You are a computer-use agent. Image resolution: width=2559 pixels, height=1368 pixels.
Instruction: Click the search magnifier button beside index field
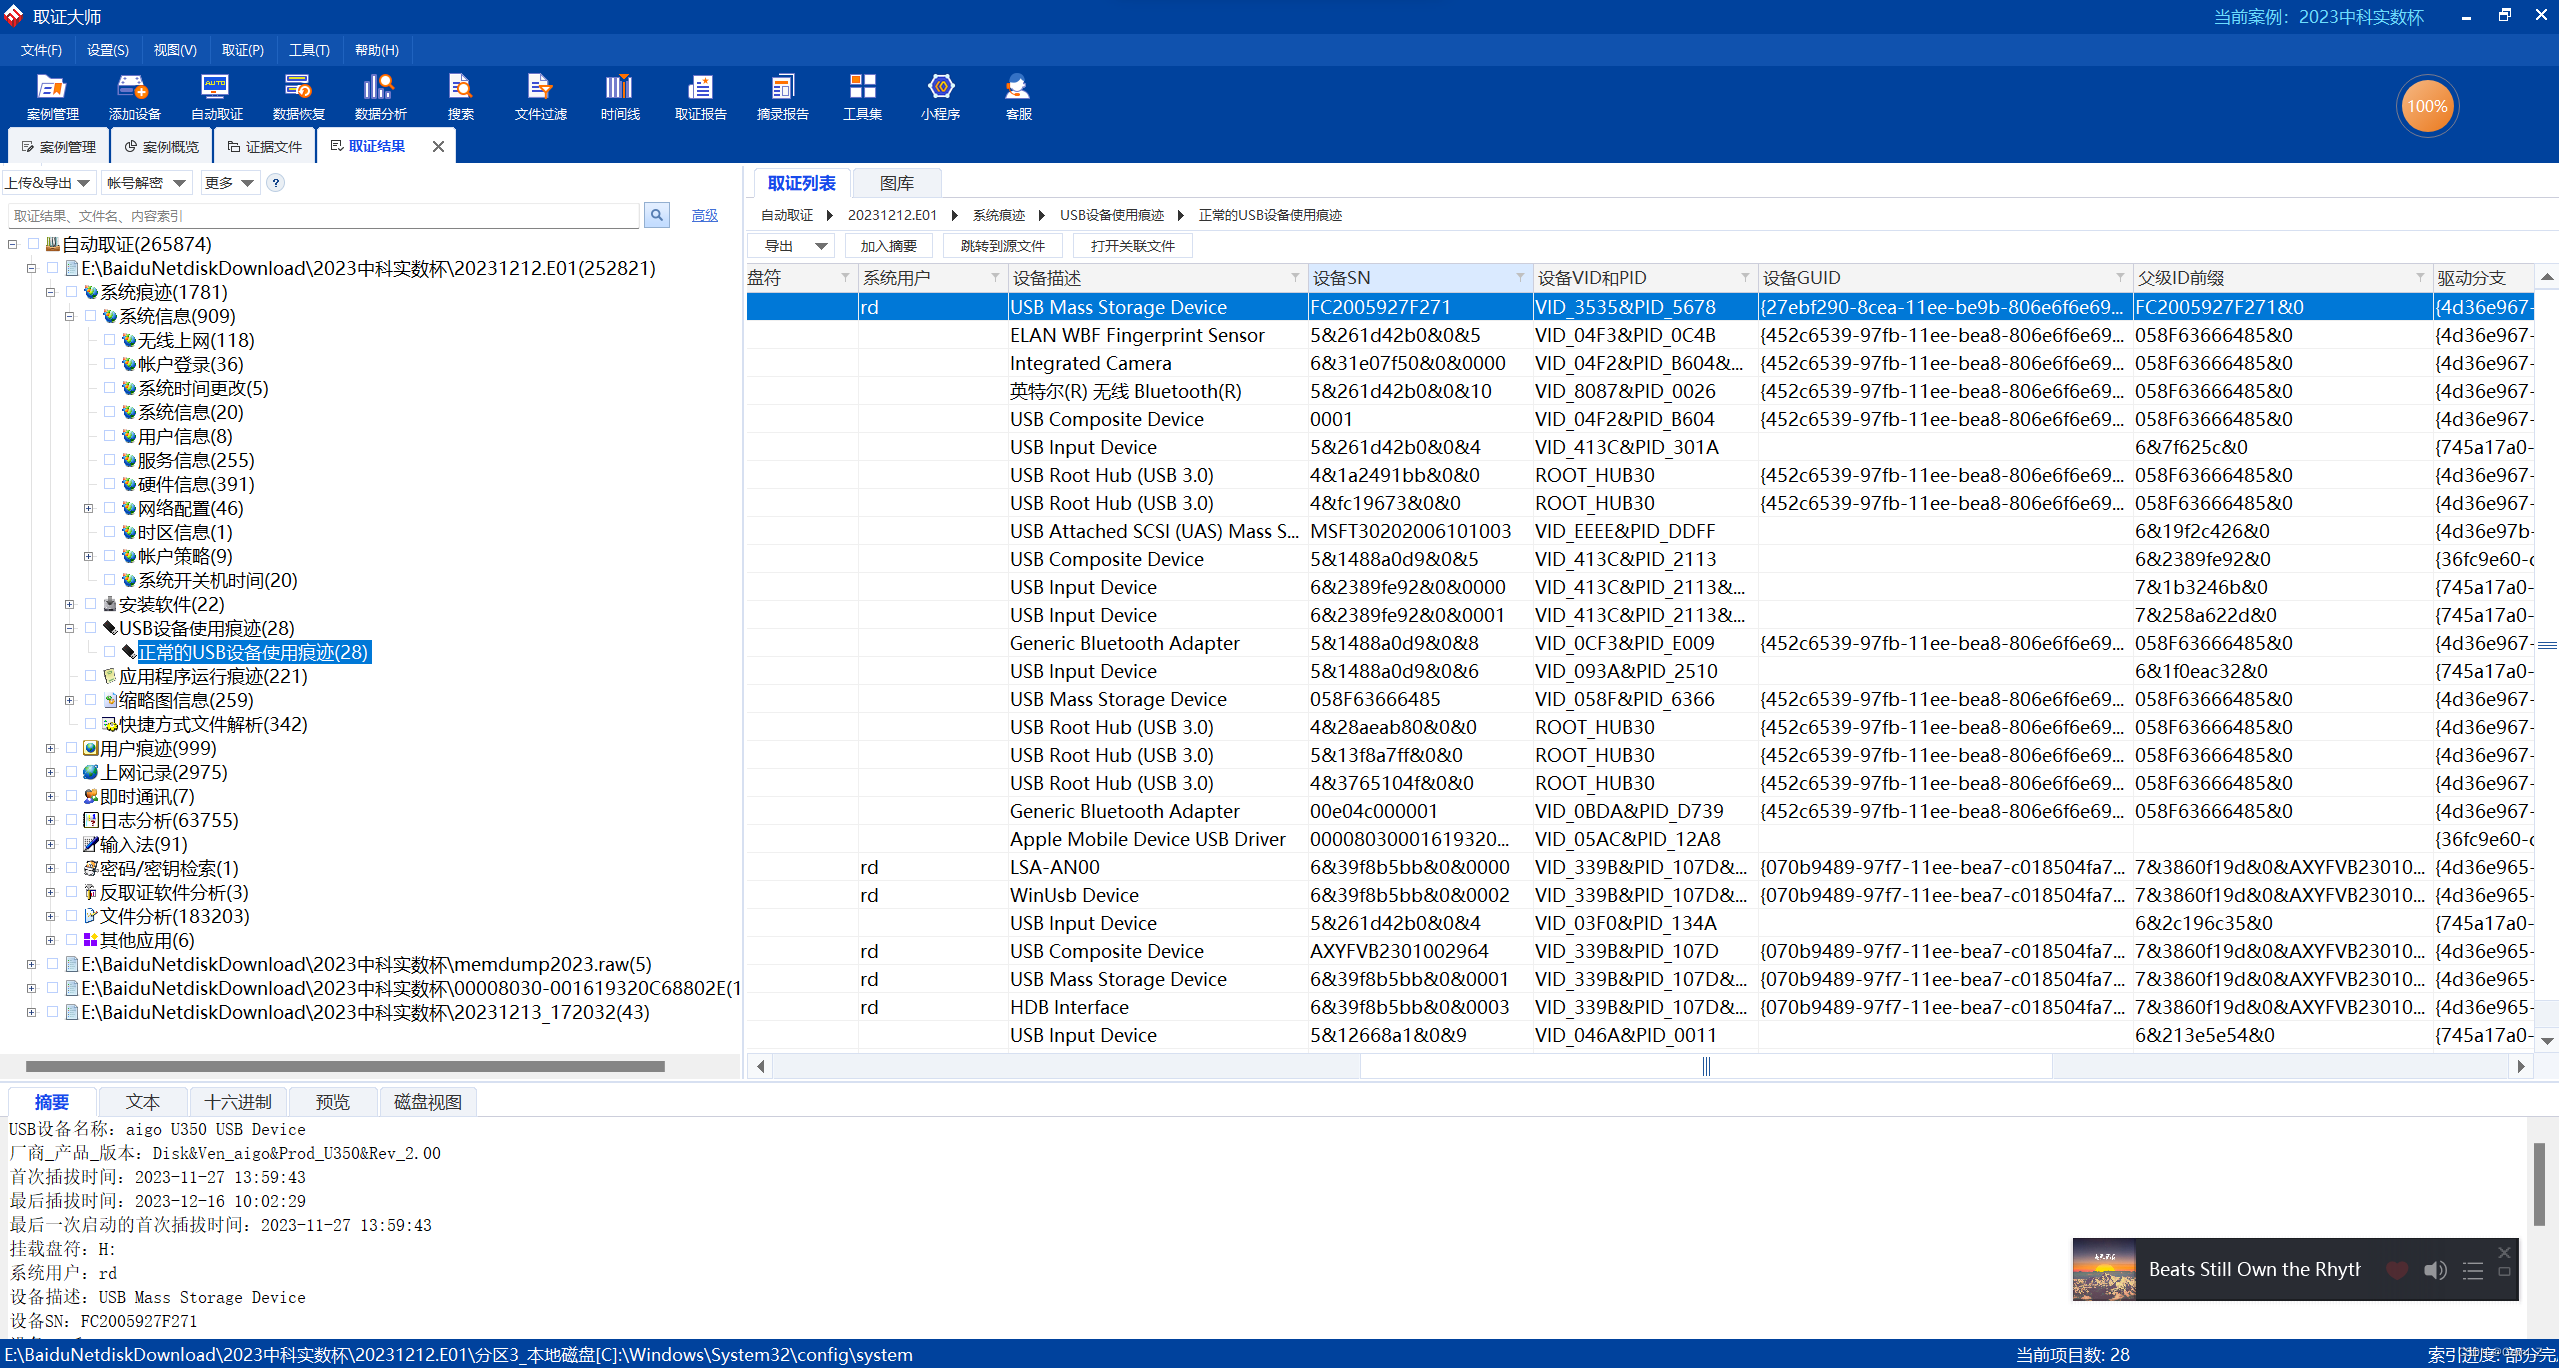pyautogui.click(x=657, y=215)
